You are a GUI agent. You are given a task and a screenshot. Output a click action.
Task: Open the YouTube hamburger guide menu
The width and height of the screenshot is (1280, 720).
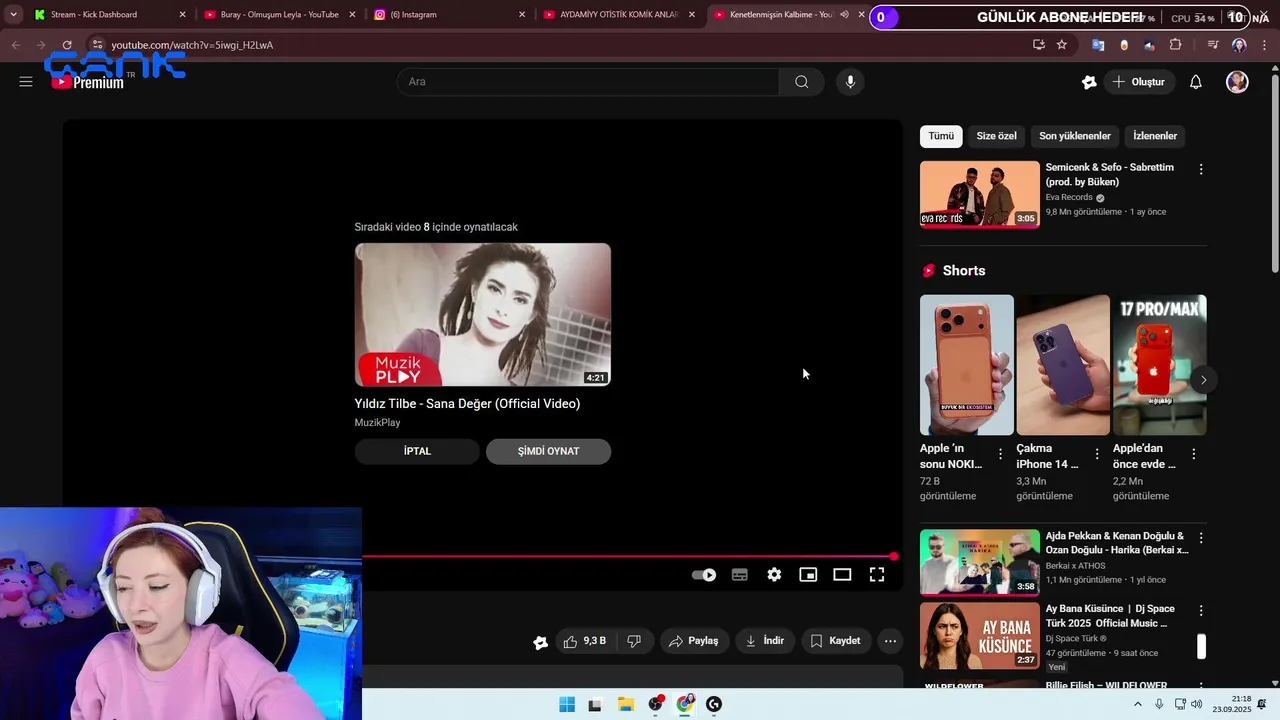click(x=26, y=82)
